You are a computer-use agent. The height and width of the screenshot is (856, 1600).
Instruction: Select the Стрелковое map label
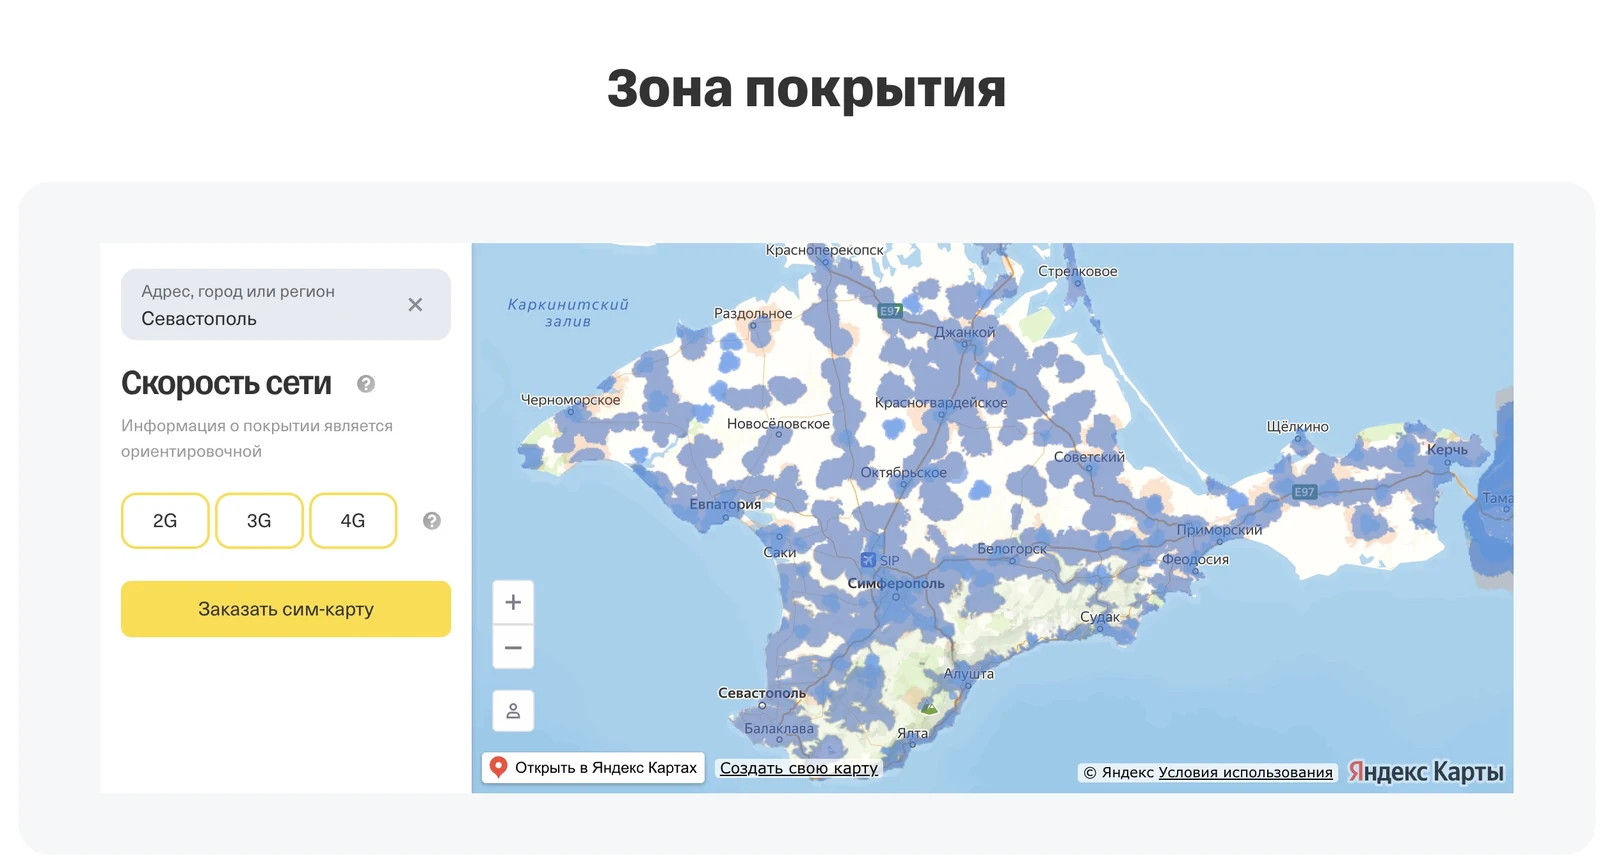pyautogui.click(x=1078, y=271)
